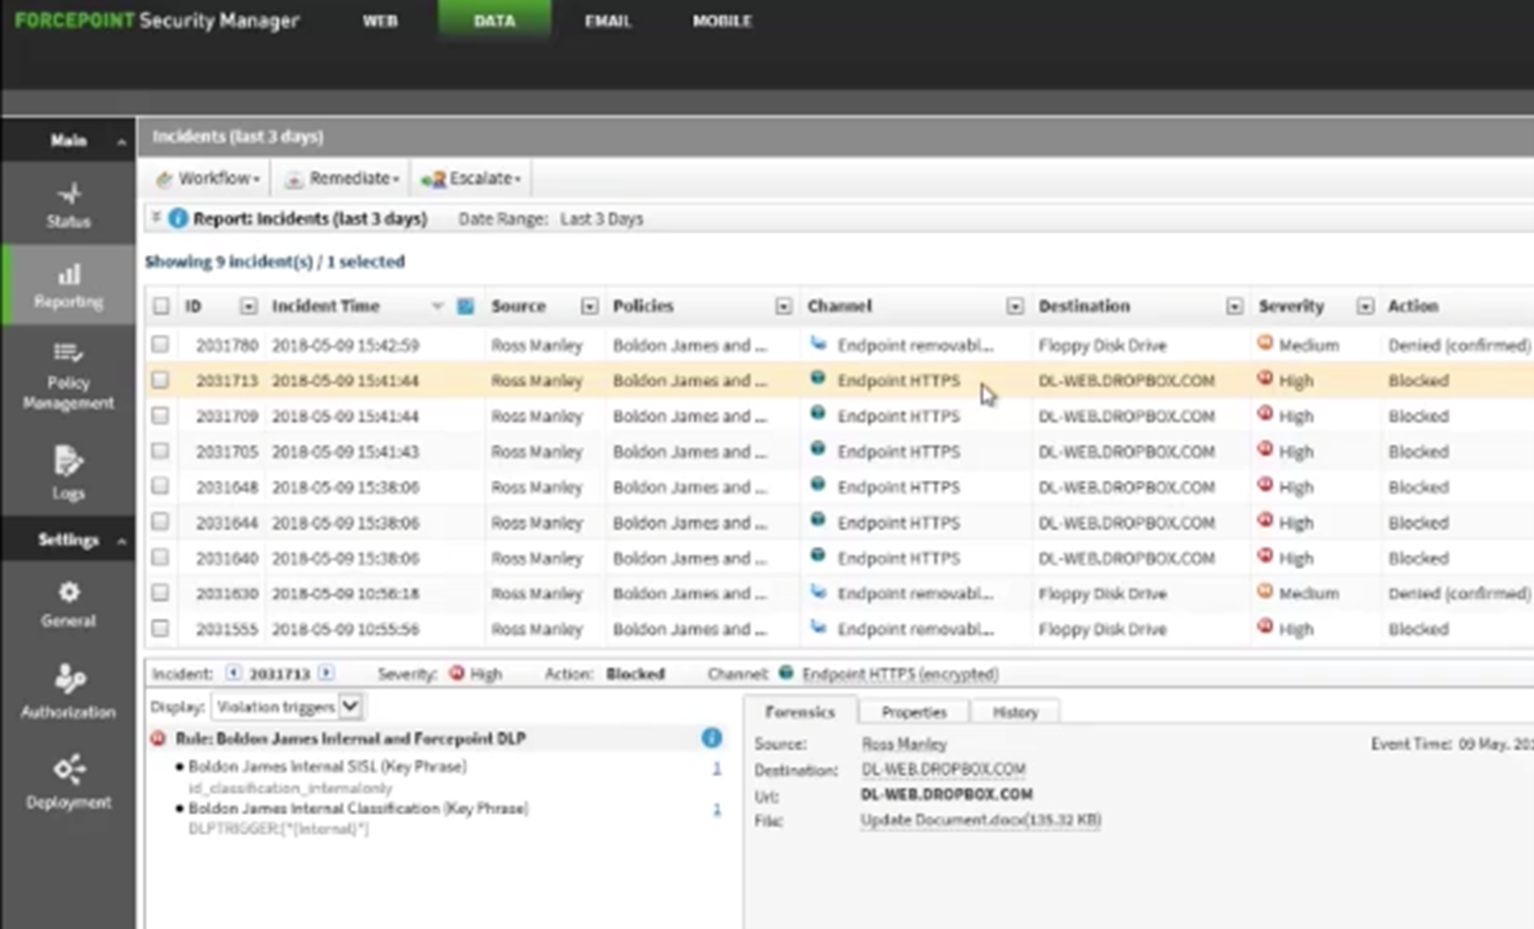This screenshot has width=1534, height=929.
Task: Click the info icon next to Report title
Action: click(178, 218)
